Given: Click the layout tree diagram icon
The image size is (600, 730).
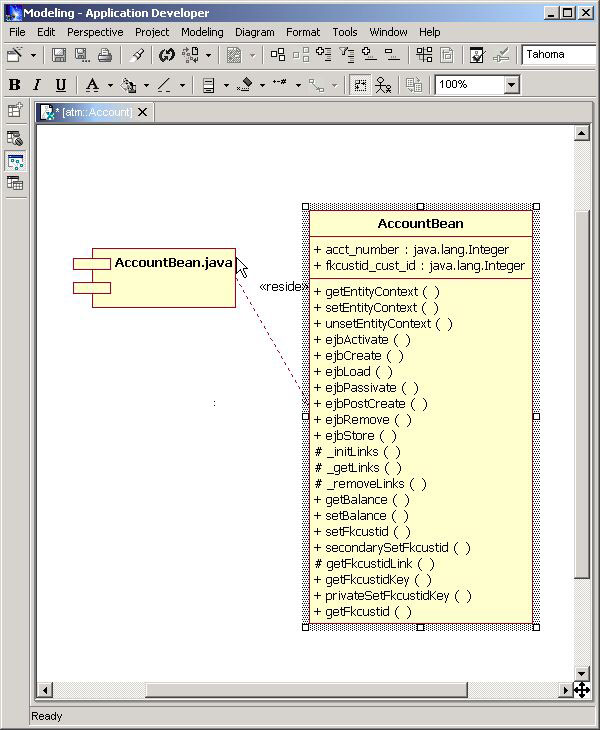Looking at the screenshot, I should pos(424,54).
